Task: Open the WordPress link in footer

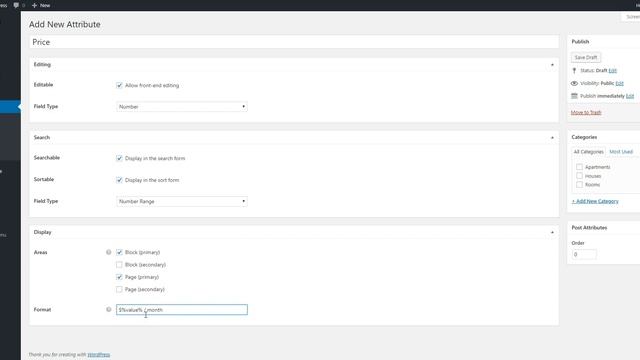Action: (x=98, y=354)
